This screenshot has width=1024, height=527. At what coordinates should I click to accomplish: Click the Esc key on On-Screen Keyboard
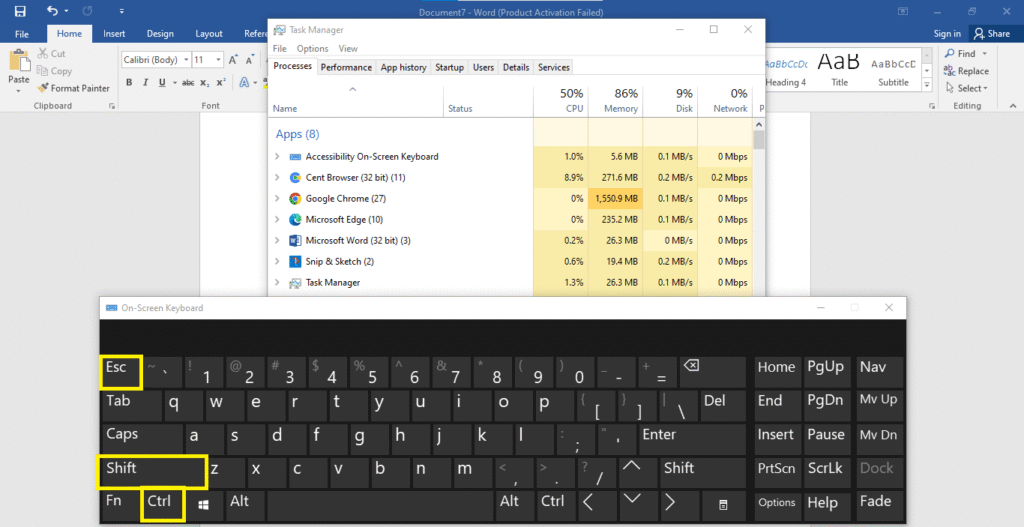121,372
